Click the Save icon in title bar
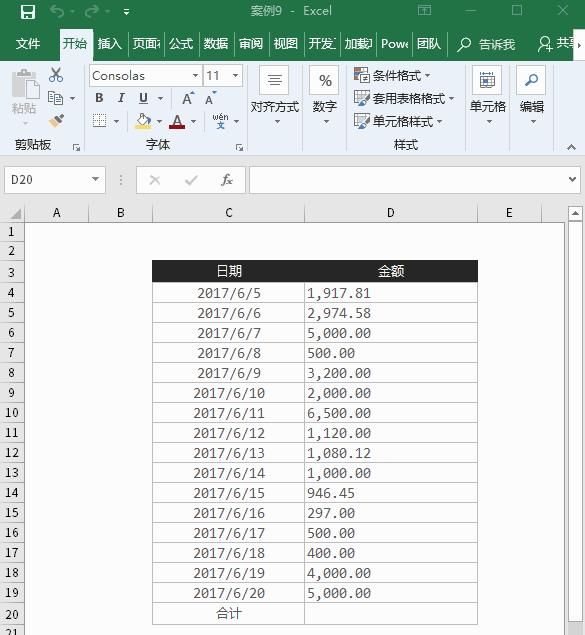 28,11
